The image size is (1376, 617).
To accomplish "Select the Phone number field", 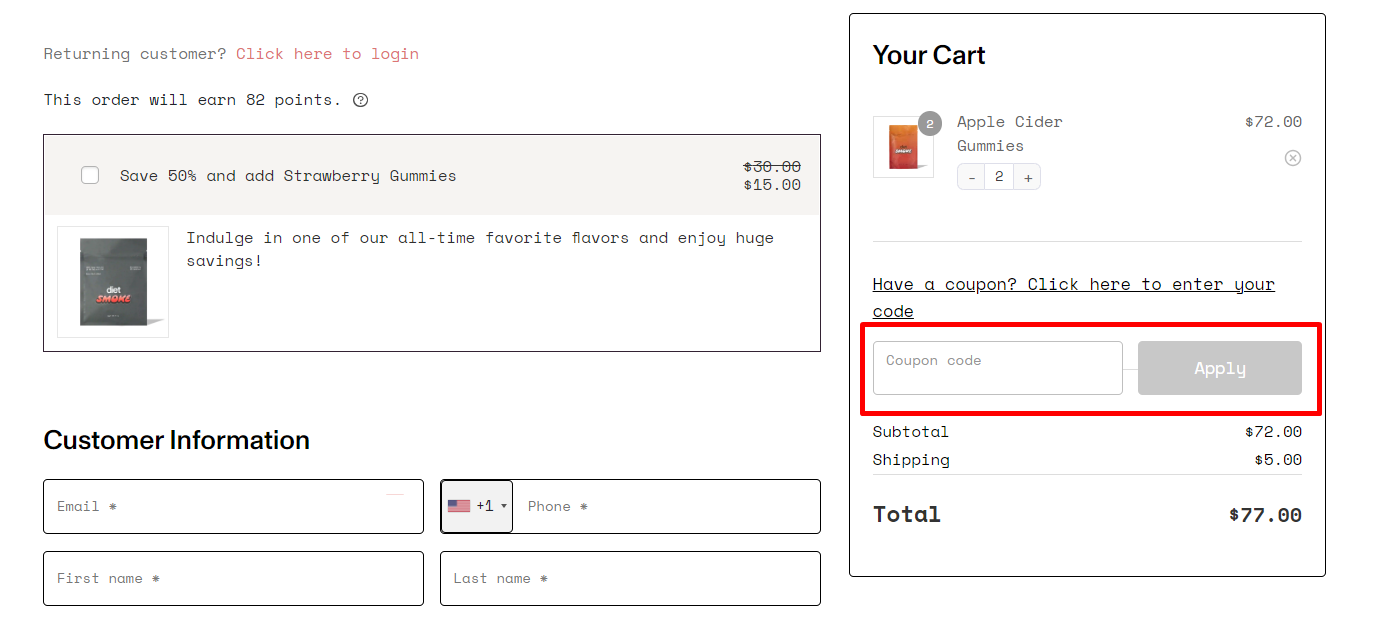I will click(666, 506).
